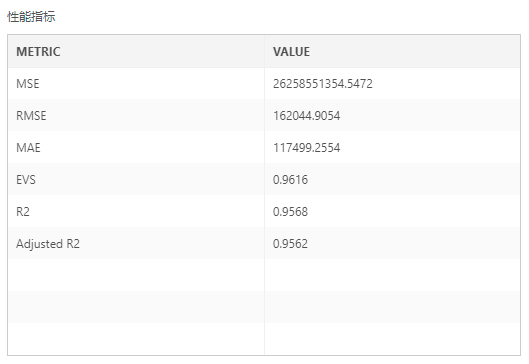Select the MSE metric row label
This screenshot has width=529, height=364.
pyautogui.click(x=28, y=84)
